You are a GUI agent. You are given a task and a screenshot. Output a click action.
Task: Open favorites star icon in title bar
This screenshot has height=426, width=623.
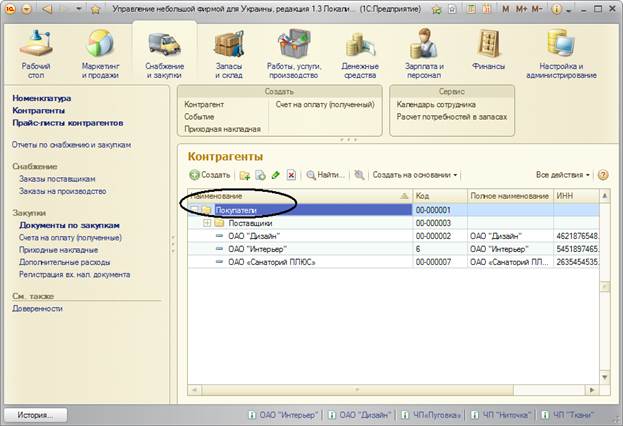click(95, 9)
